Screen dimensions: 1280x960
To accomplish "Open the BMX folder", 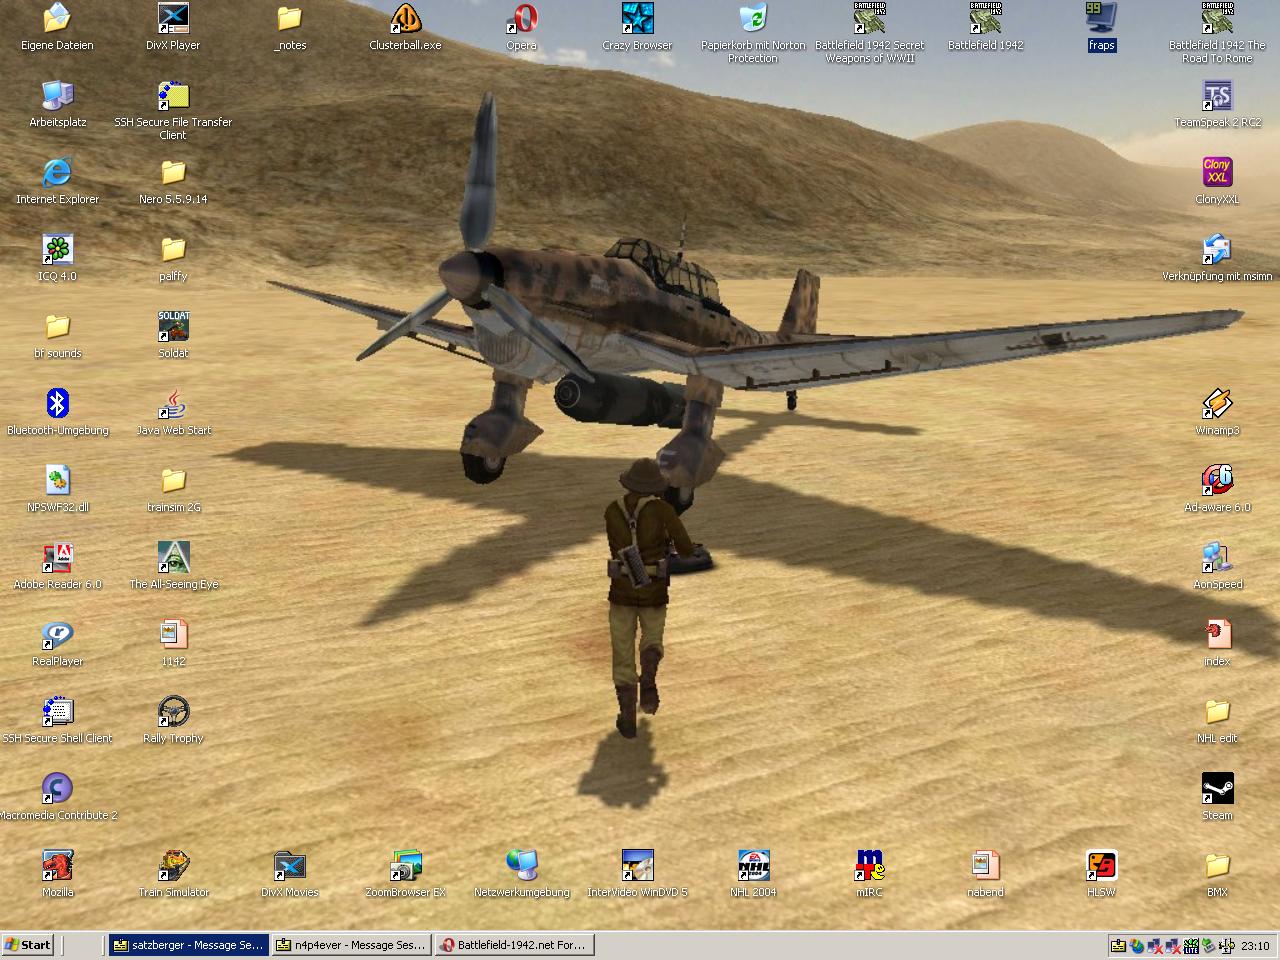I will pos(1217,874).
